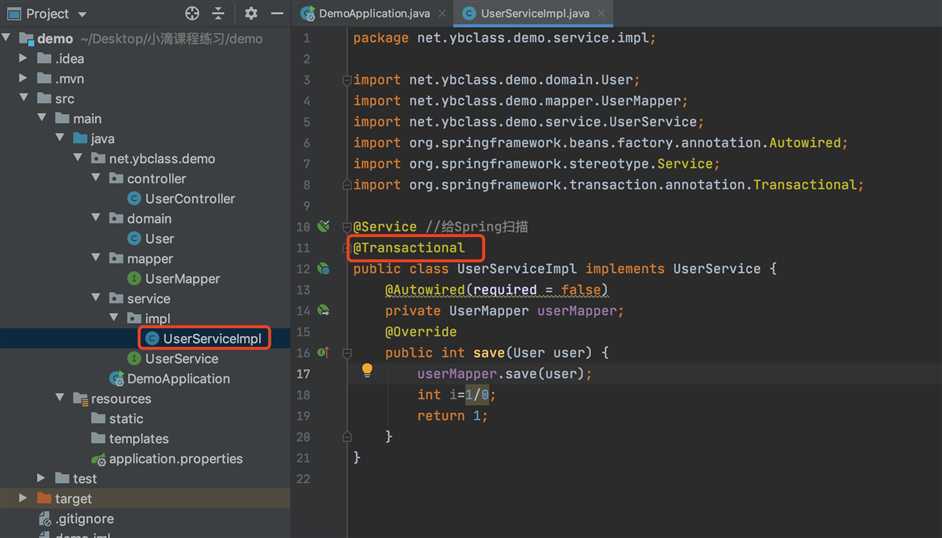Click the target folder icon
This screenshot has height=538, width=942.
[44, 498]
